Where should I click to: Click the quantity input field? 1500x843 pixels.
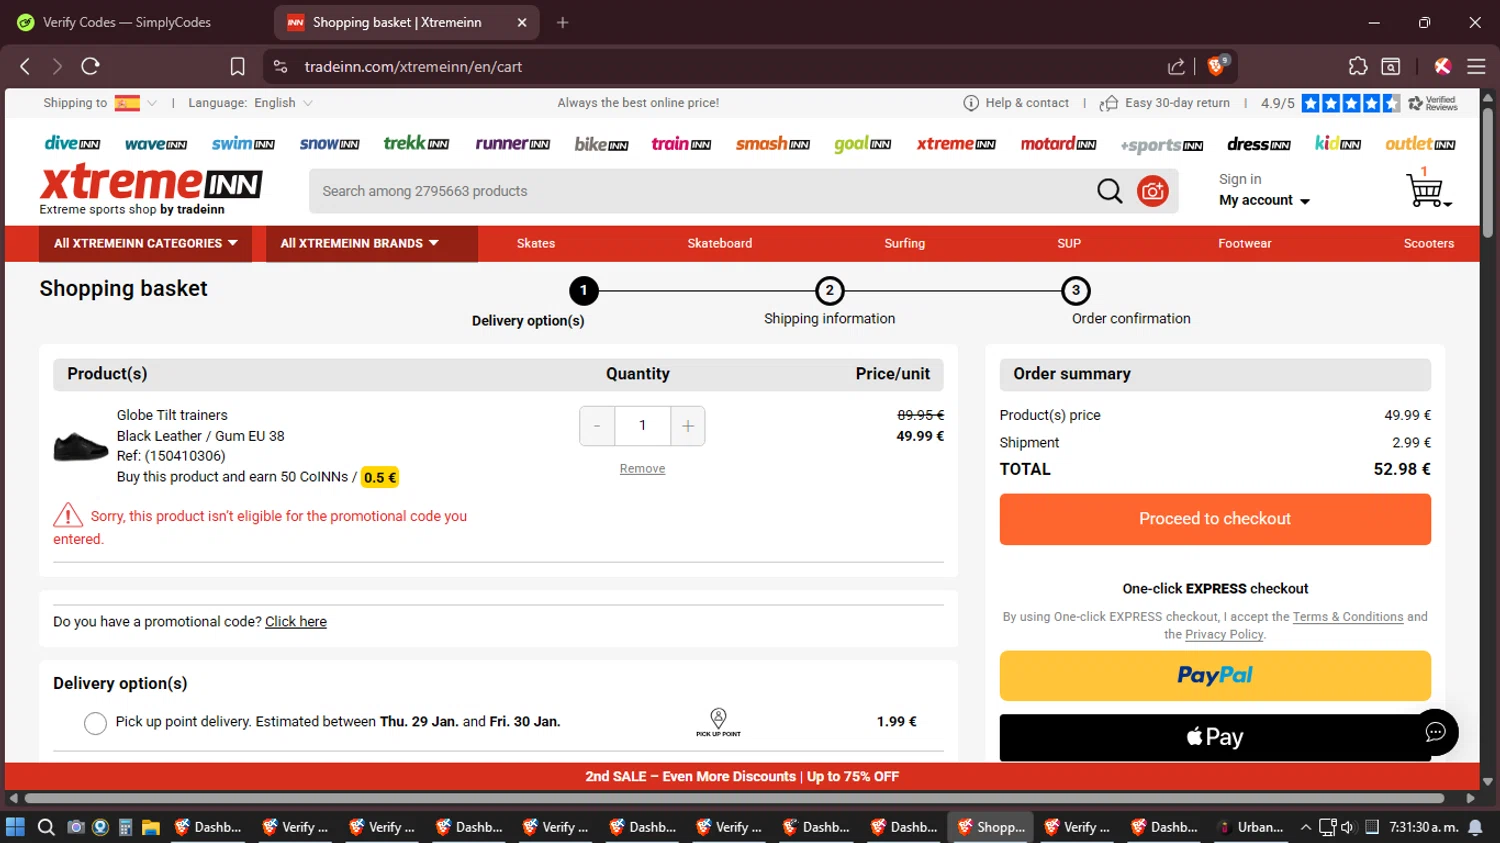click(x=642, y=426)
